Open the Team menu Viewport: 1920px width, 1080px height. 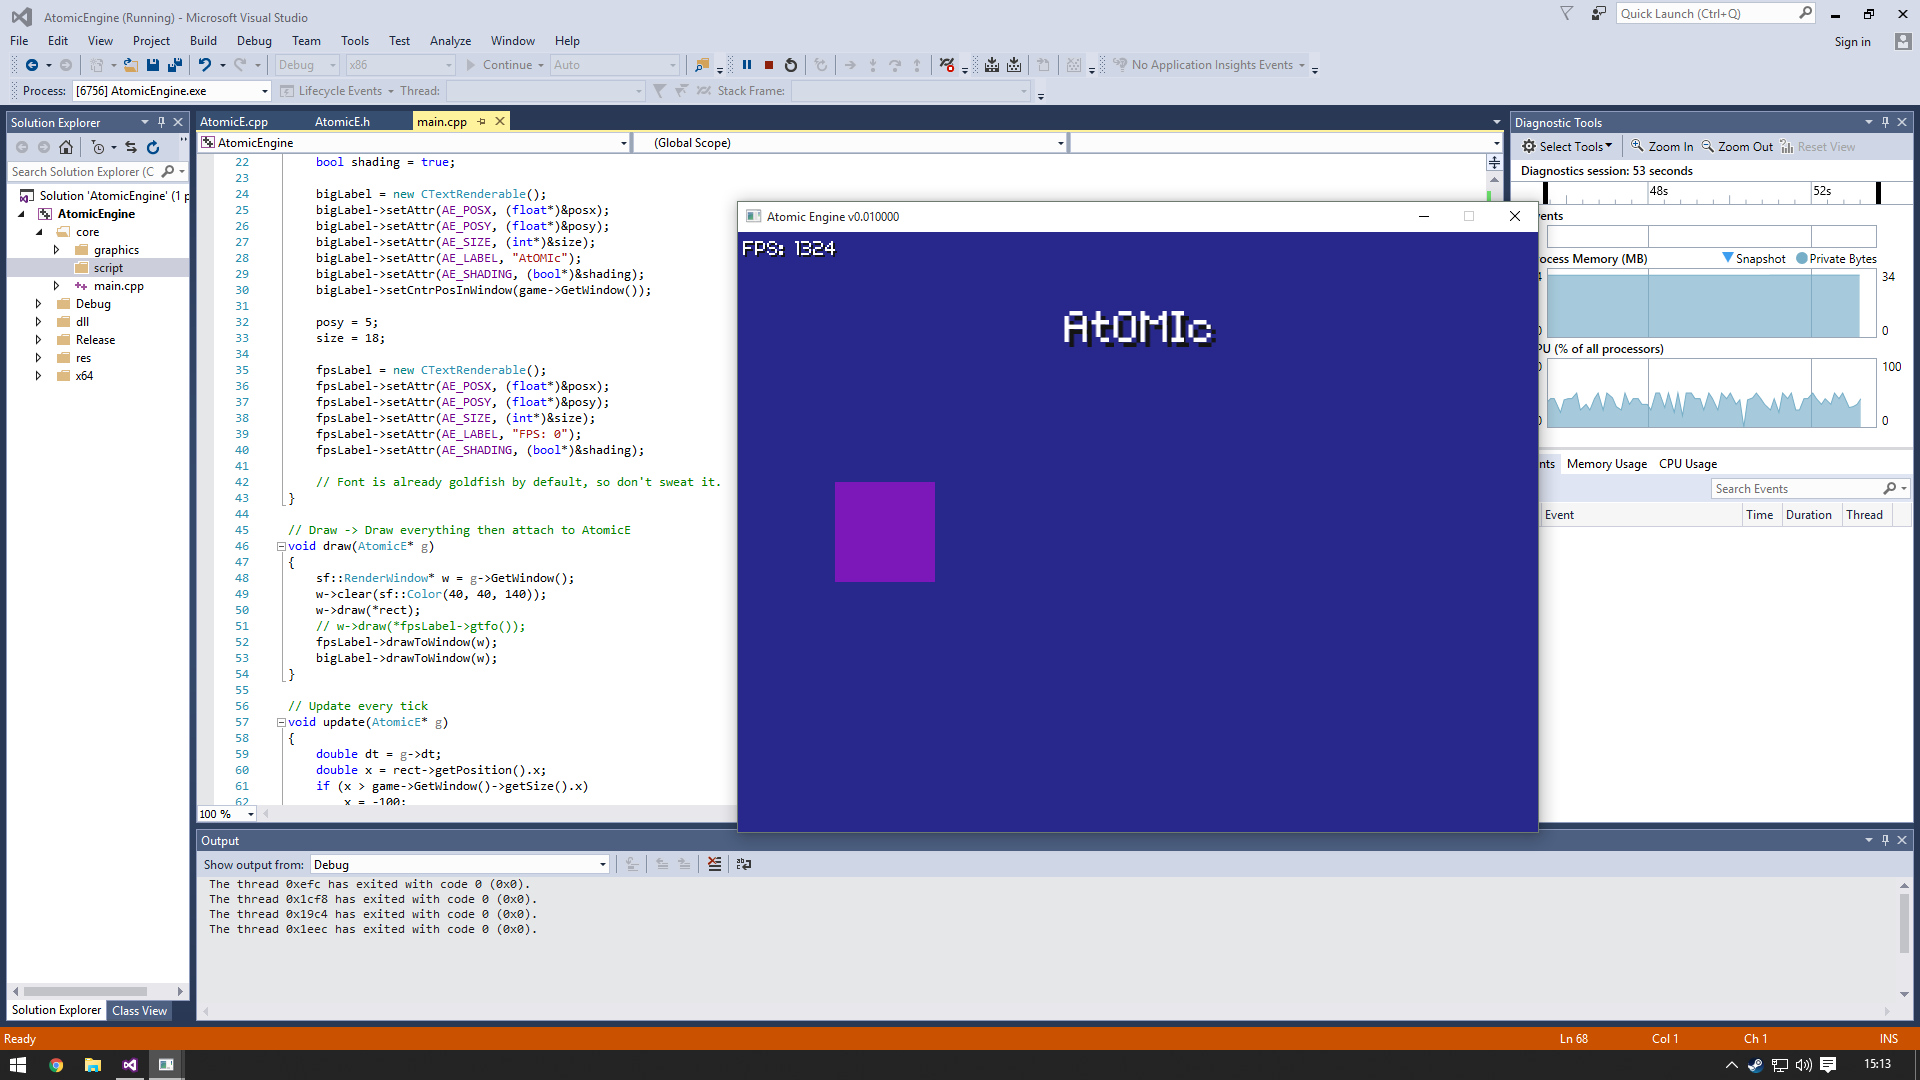click(x=306, y=41)
